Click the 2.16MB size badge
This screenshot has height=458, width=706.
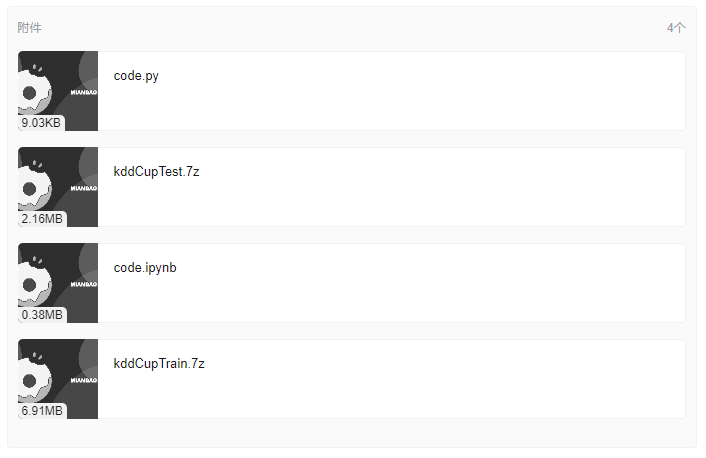click(42, 219)
